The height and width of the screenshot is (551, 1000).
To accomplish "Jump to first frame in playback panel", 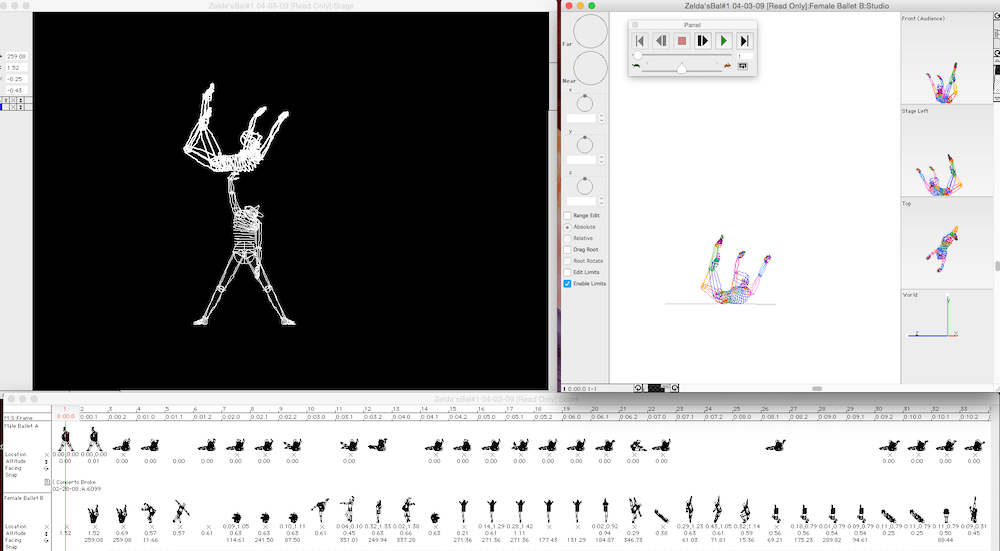I will click(640, 41).
